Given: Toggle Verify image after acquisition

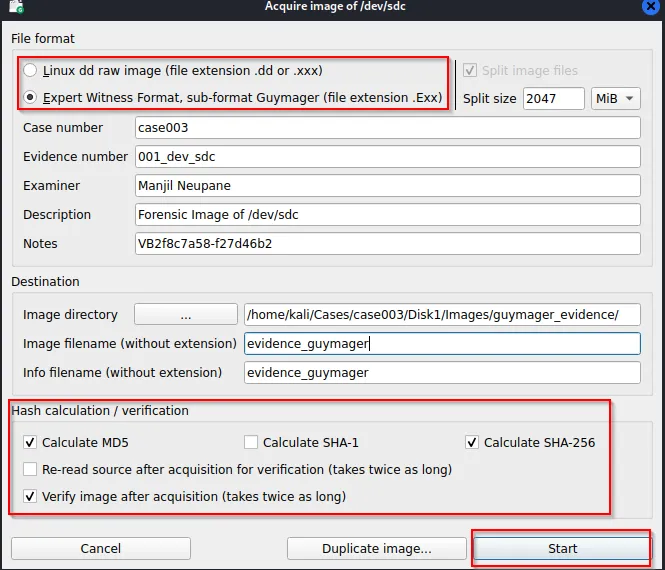Looking at the screenshot, I should (30, 496).
